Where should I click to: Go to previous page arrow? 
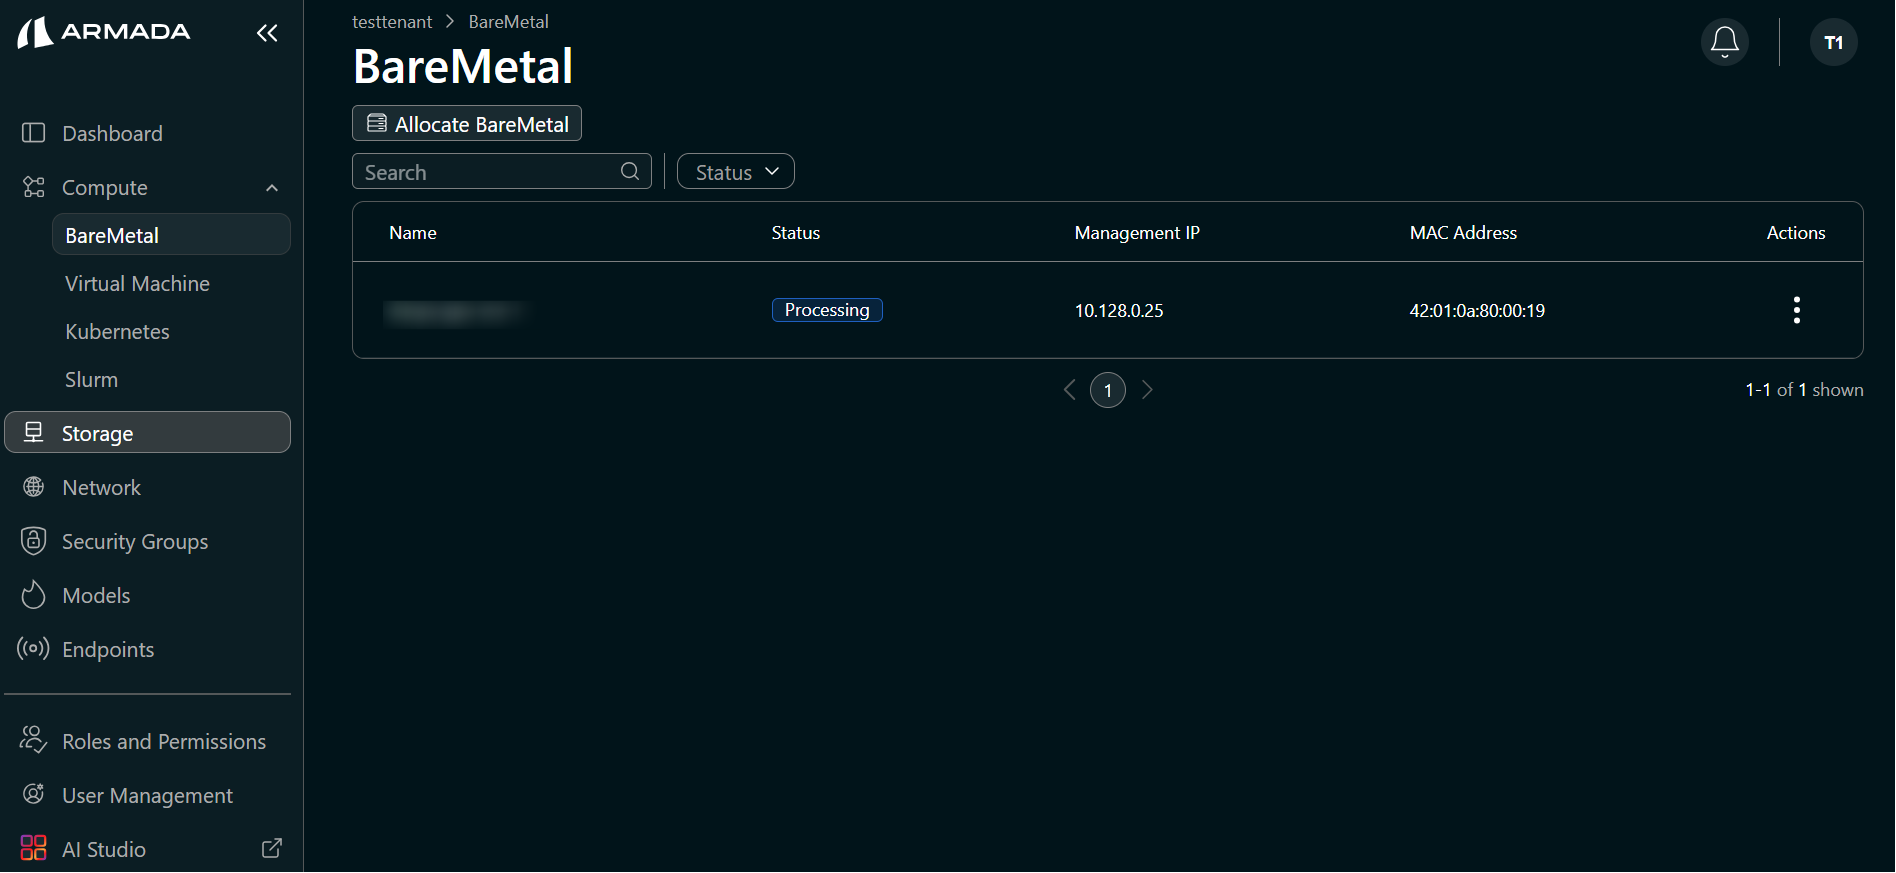(1070, 390)
